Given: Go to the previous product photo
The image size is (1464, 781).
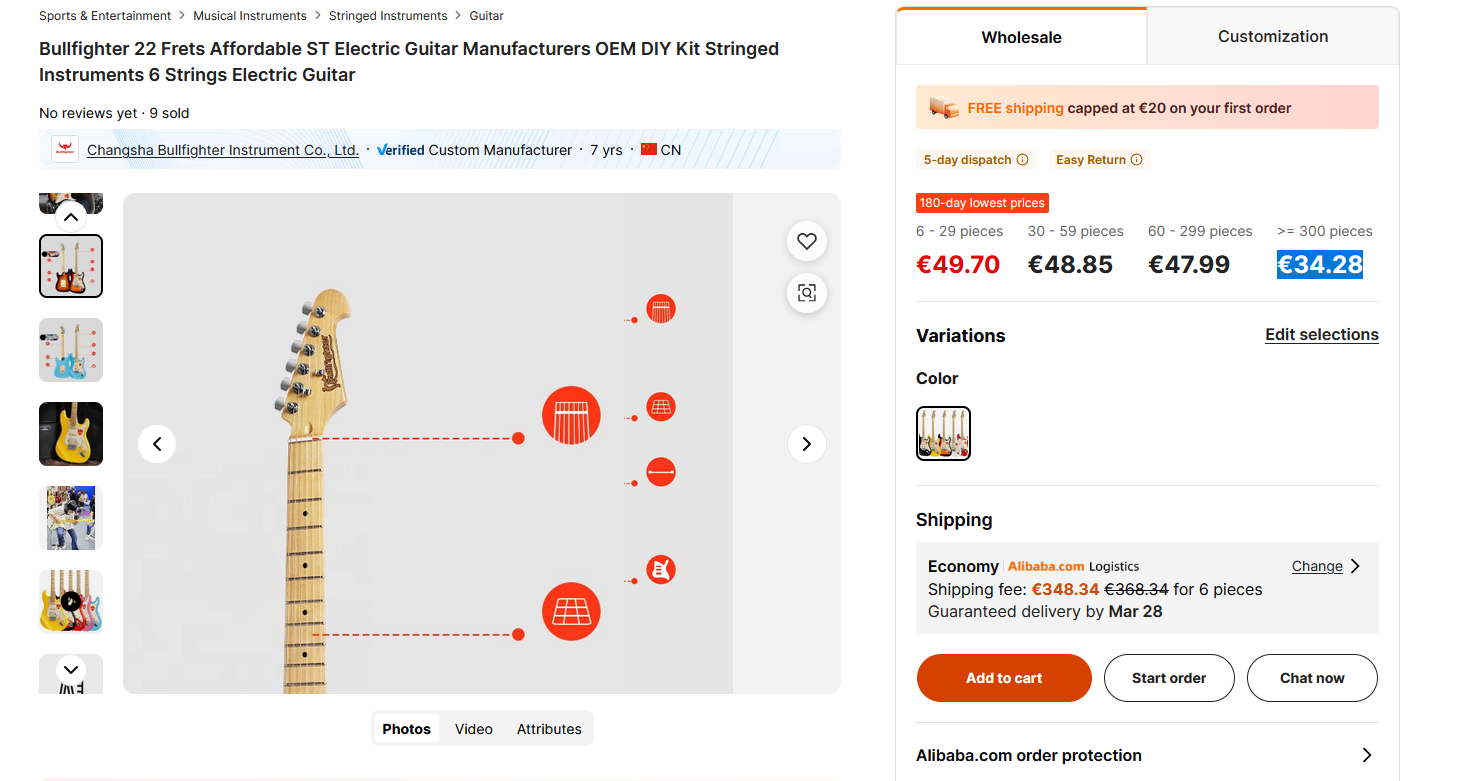Looking at the screenshot, I should [157, 444].
